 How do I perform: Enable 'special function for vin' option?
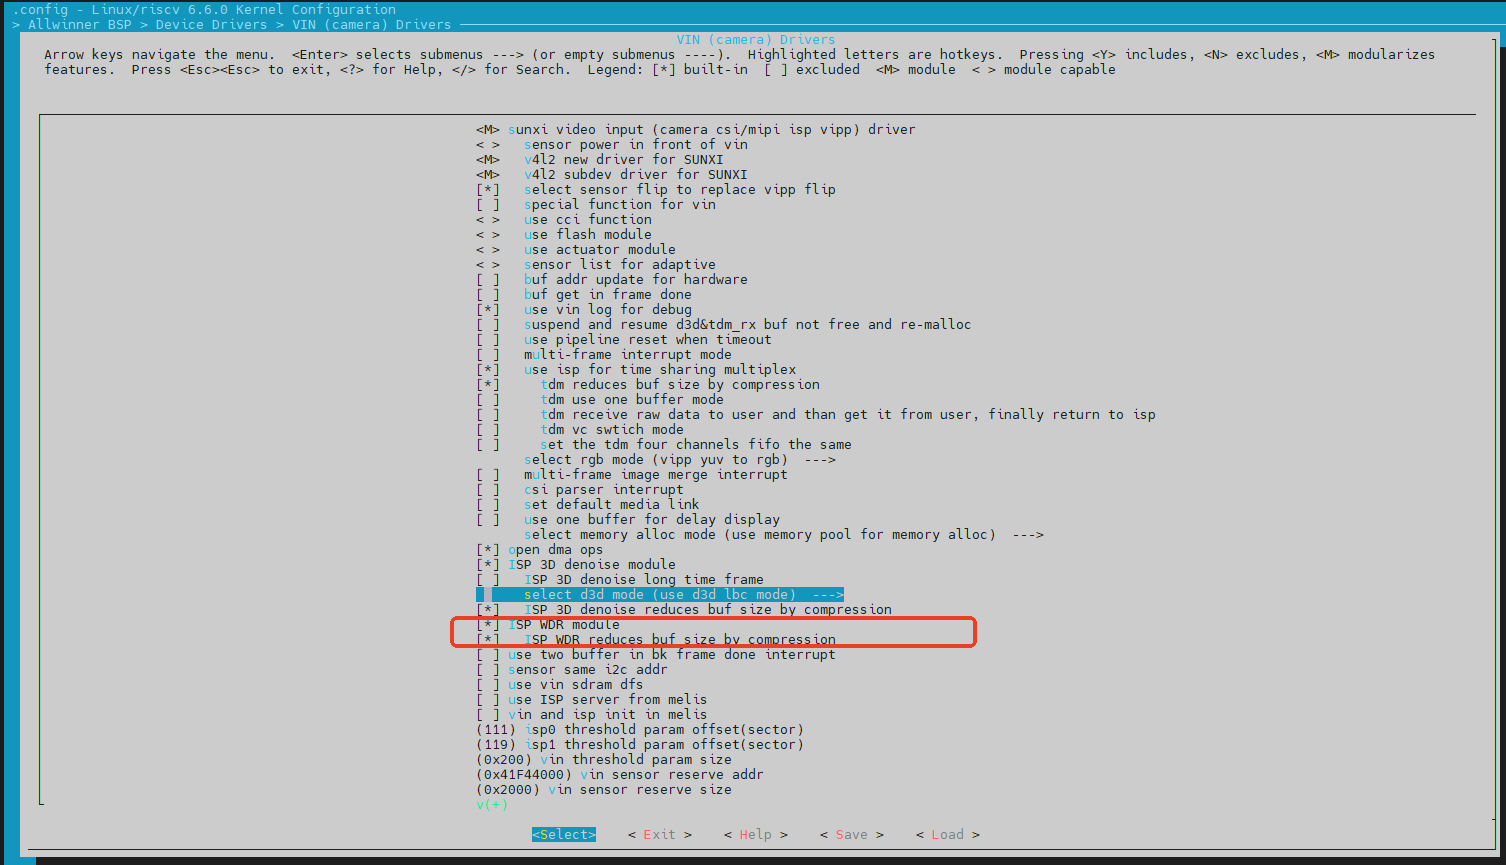point(619,204)
